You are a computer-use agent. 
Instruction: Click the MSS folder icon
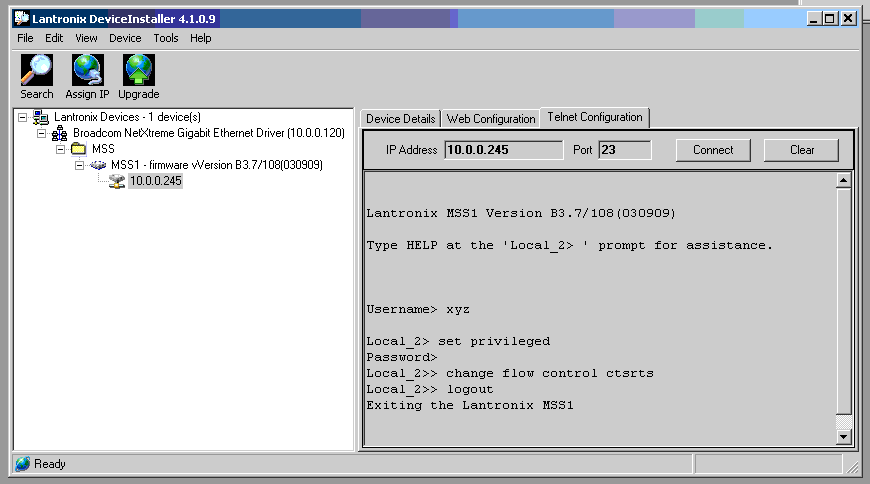[x=78, y=149]
